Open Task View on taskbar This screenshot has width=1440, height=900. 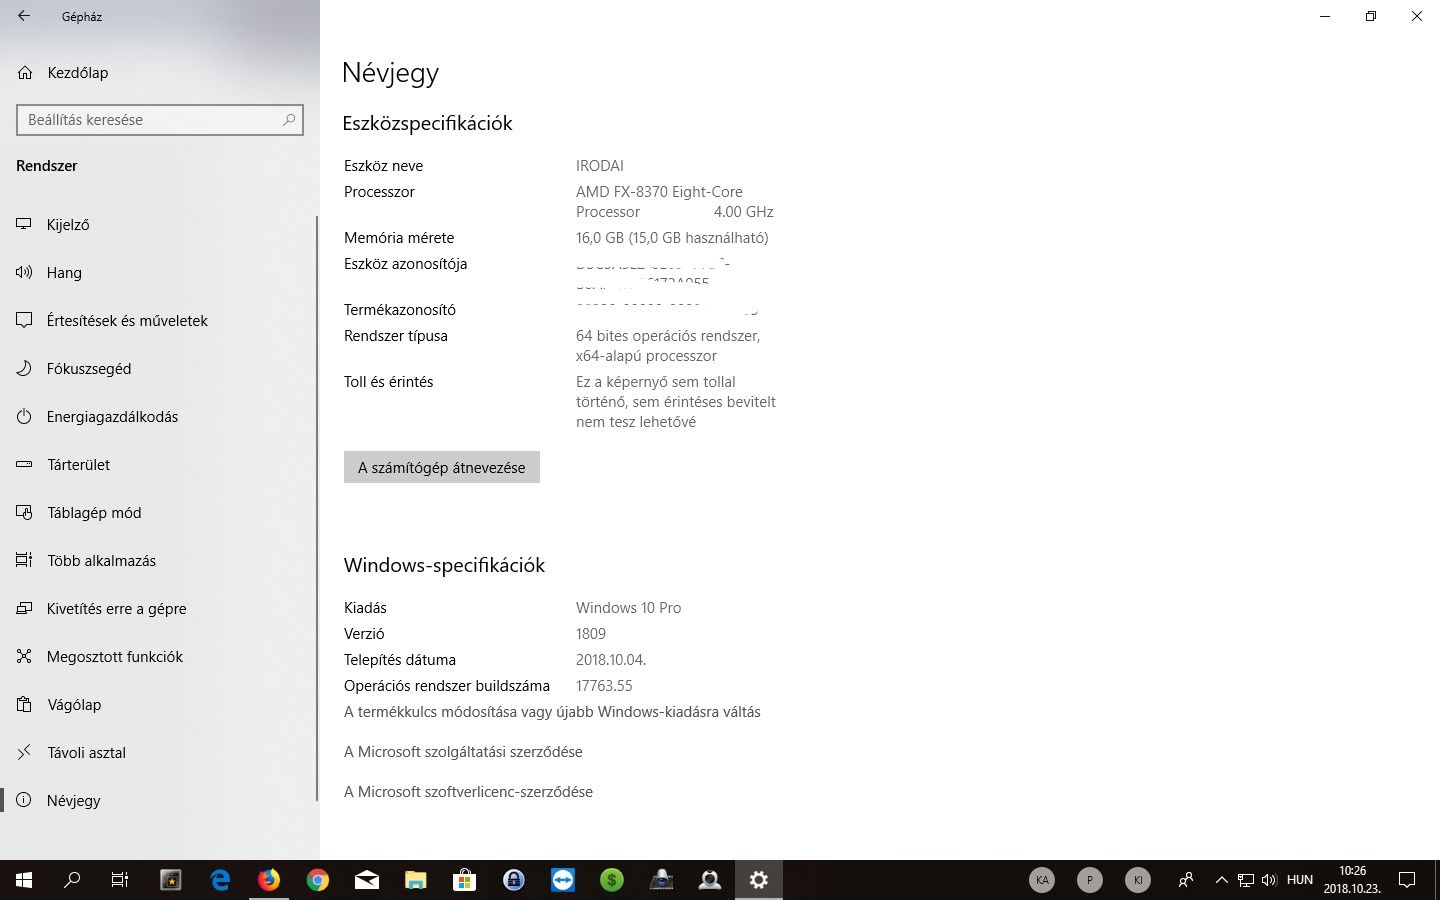point(120,880)
